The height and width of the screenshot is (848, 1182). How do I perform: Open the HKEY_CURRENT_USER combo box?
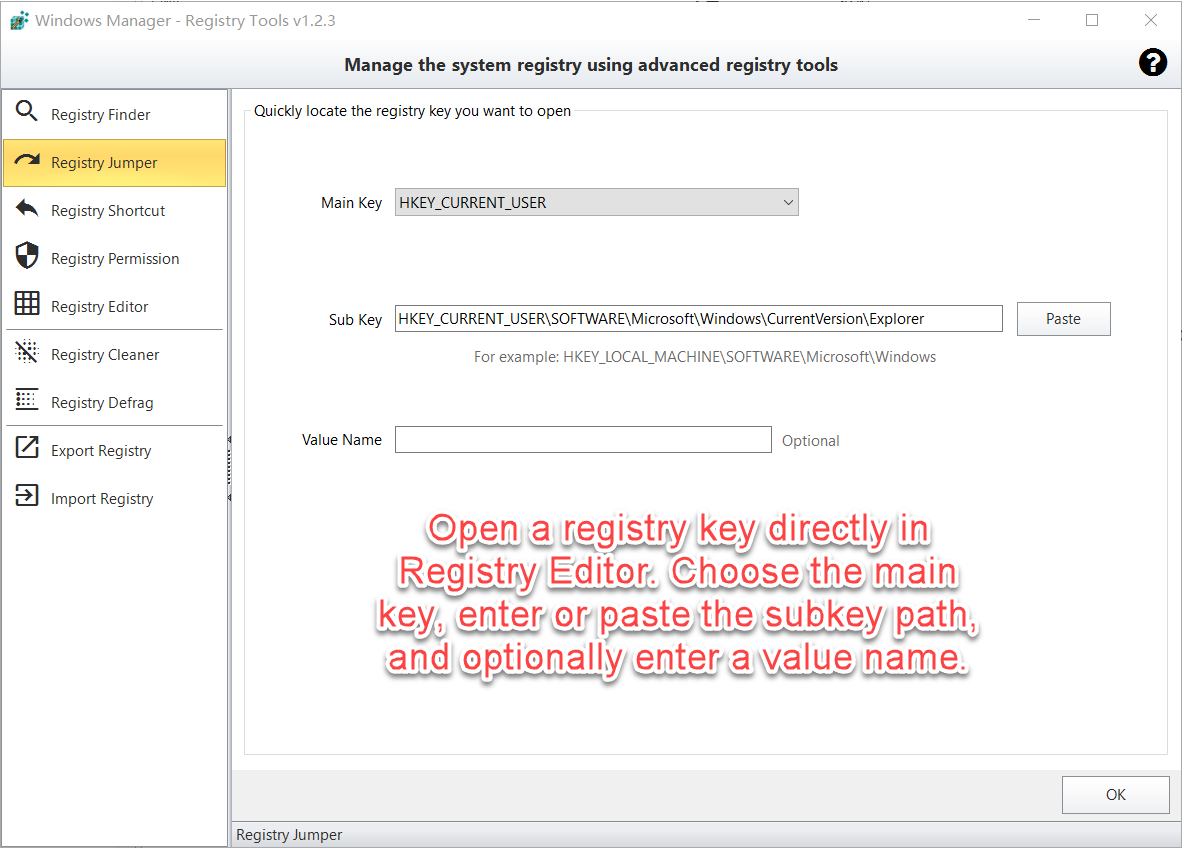[x=596, y=203]
